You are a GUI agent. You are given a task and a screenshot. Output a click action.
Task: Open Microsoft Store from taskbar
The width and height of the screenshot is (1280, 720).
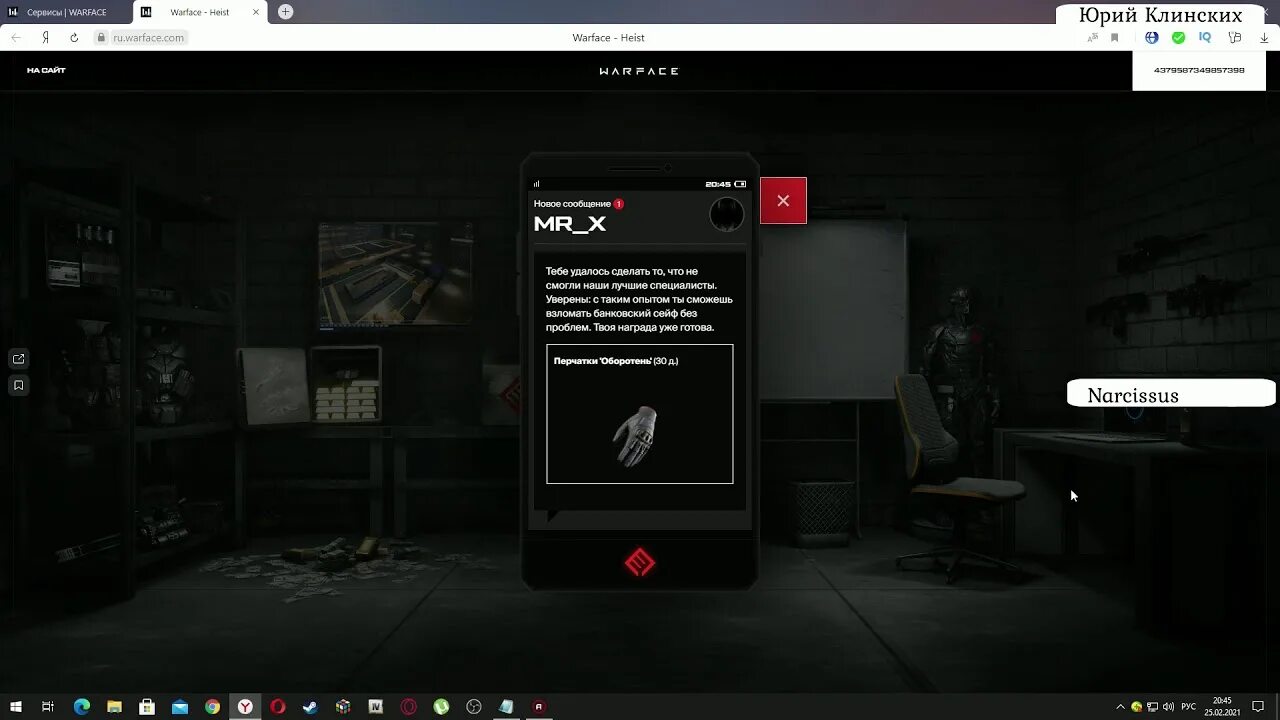tap(147, 707)
